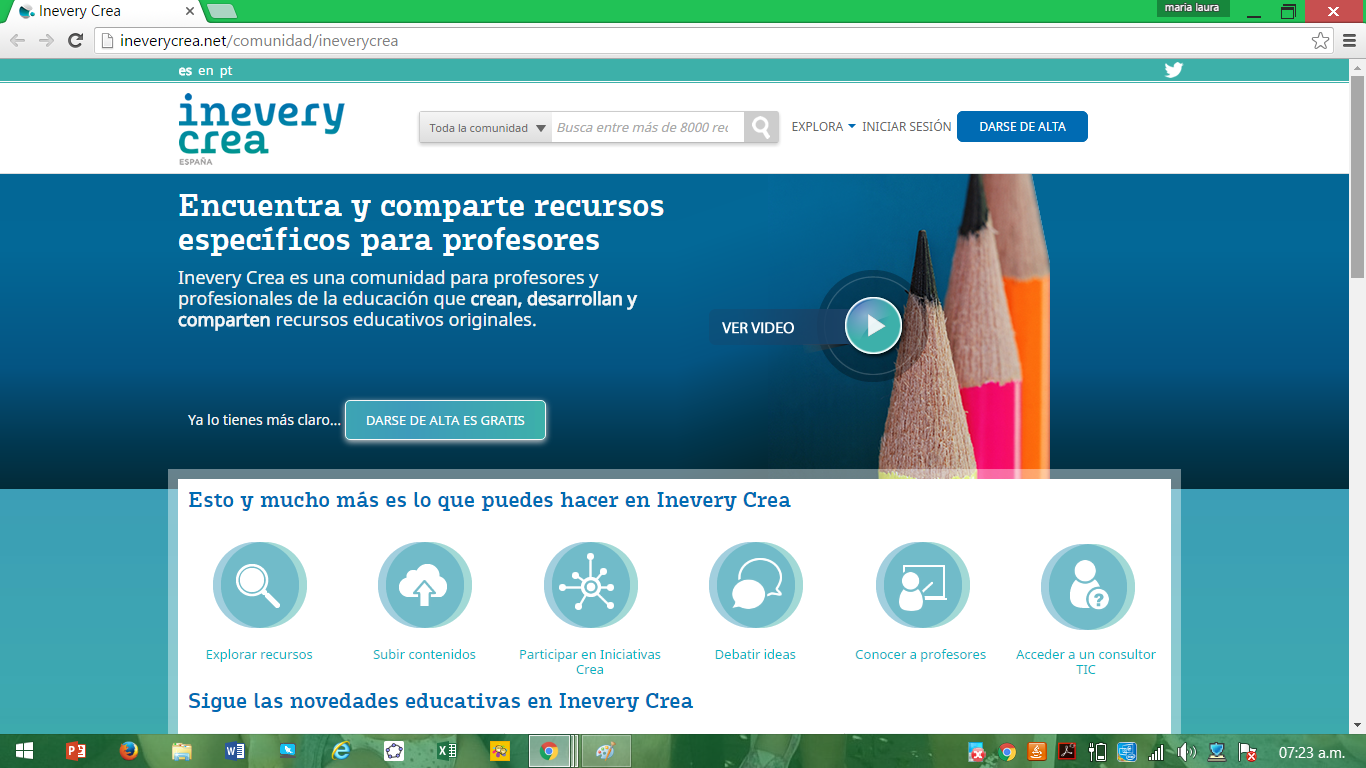Click the network signal tray icon
1366x768 pixels.
pyautogui.click(x=1156, y=752)
